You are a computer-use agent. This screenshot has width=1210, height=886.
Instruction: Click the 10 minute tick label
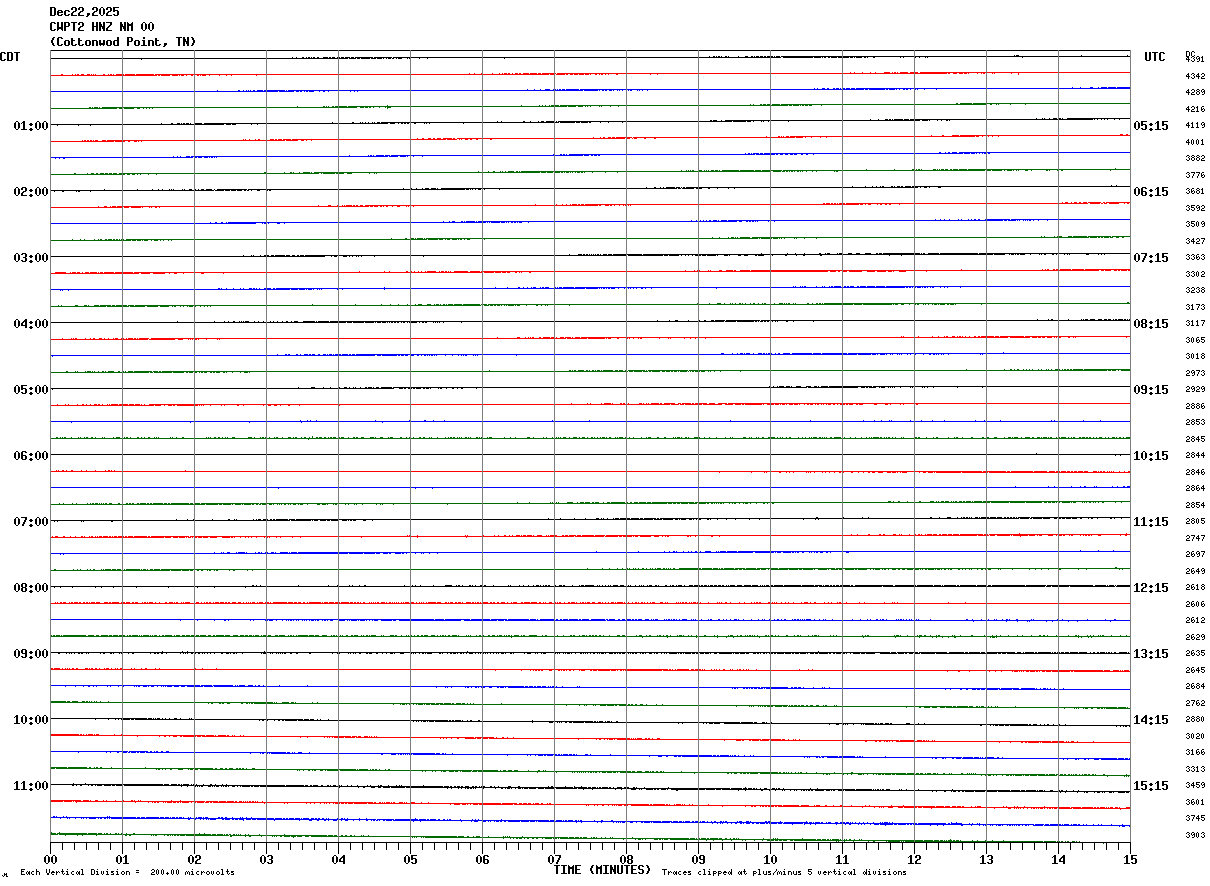click(x=770, y=859)
